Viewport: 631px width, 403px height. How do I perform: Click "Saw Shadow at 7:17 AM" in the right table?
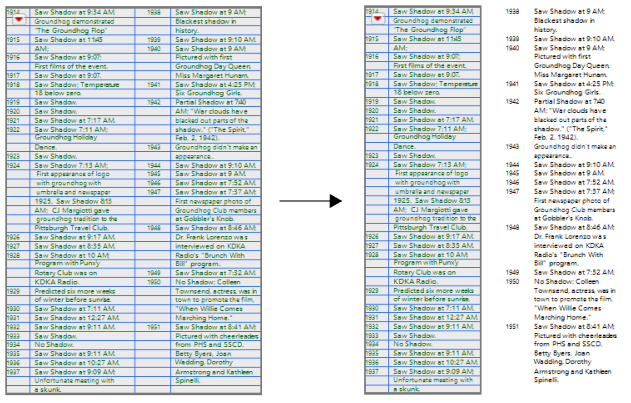point(434,120)
